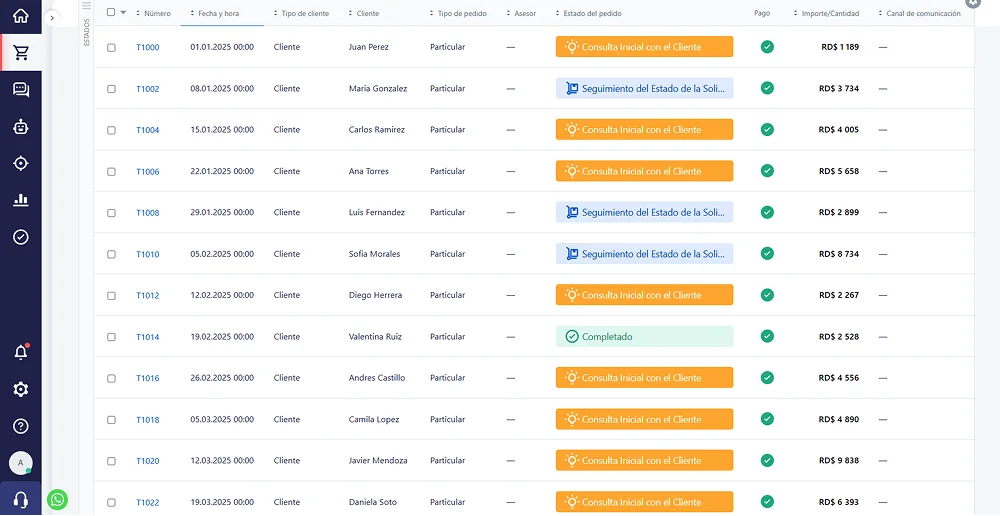
Task: Open the robot chatbot sidebar icon
Action: (x=20, y=126)
